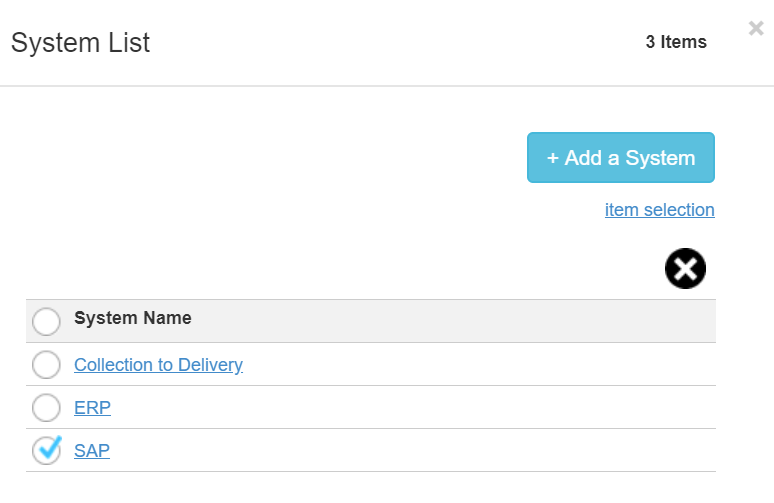Dismiss the dialog using the gray X

756,29
